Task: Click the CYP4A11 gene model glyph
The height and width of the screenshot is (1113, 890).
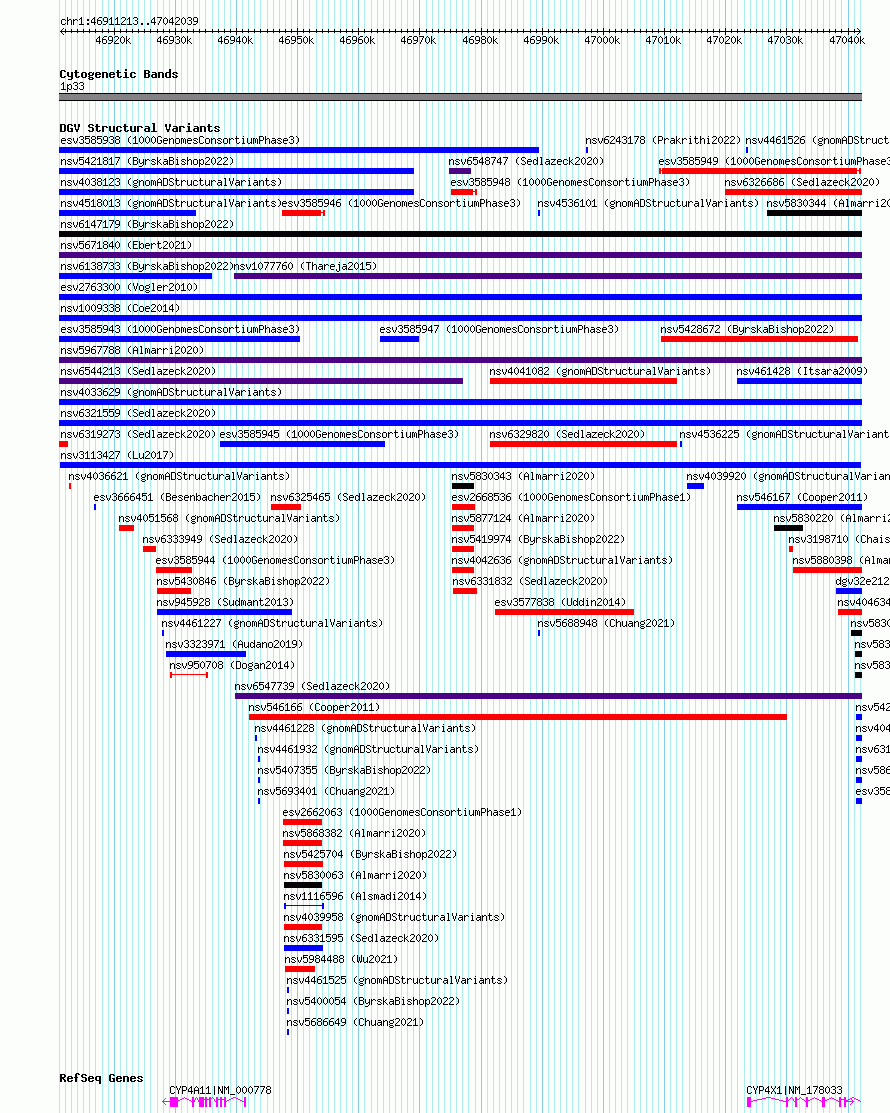Action: click(x=204, y=1102)
